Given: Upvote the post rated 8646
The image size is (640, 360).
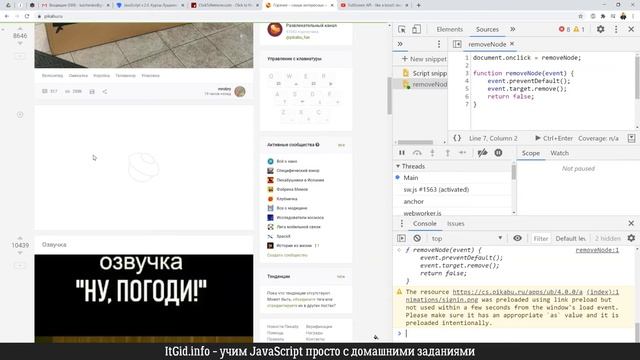Looking at the screenshot, I should [20, 29].
